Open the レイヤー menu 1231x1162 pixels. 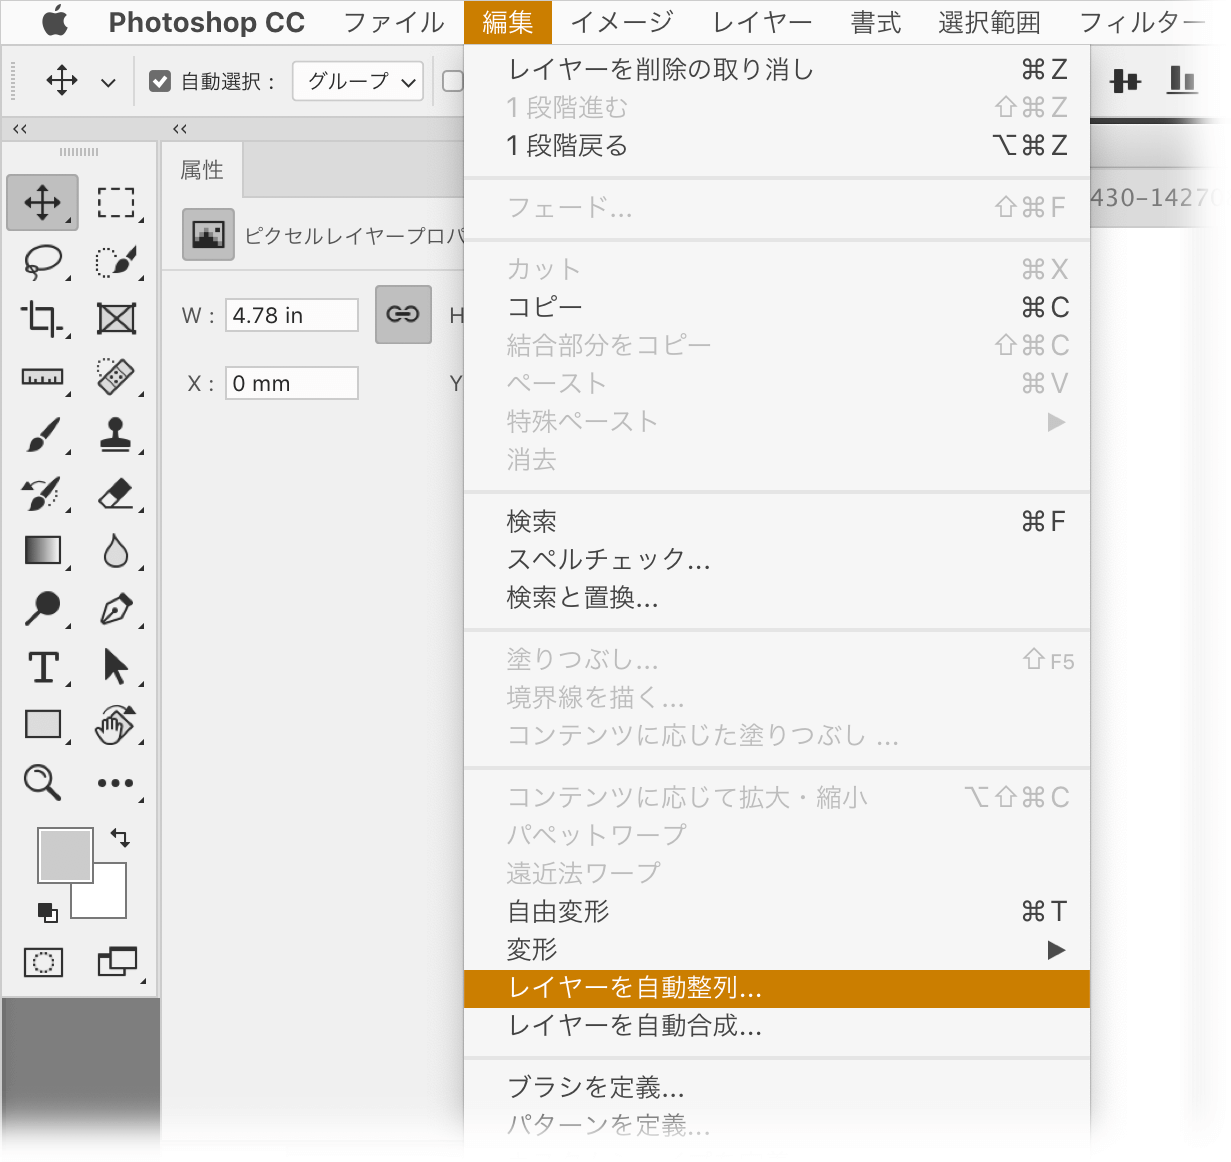763,22
